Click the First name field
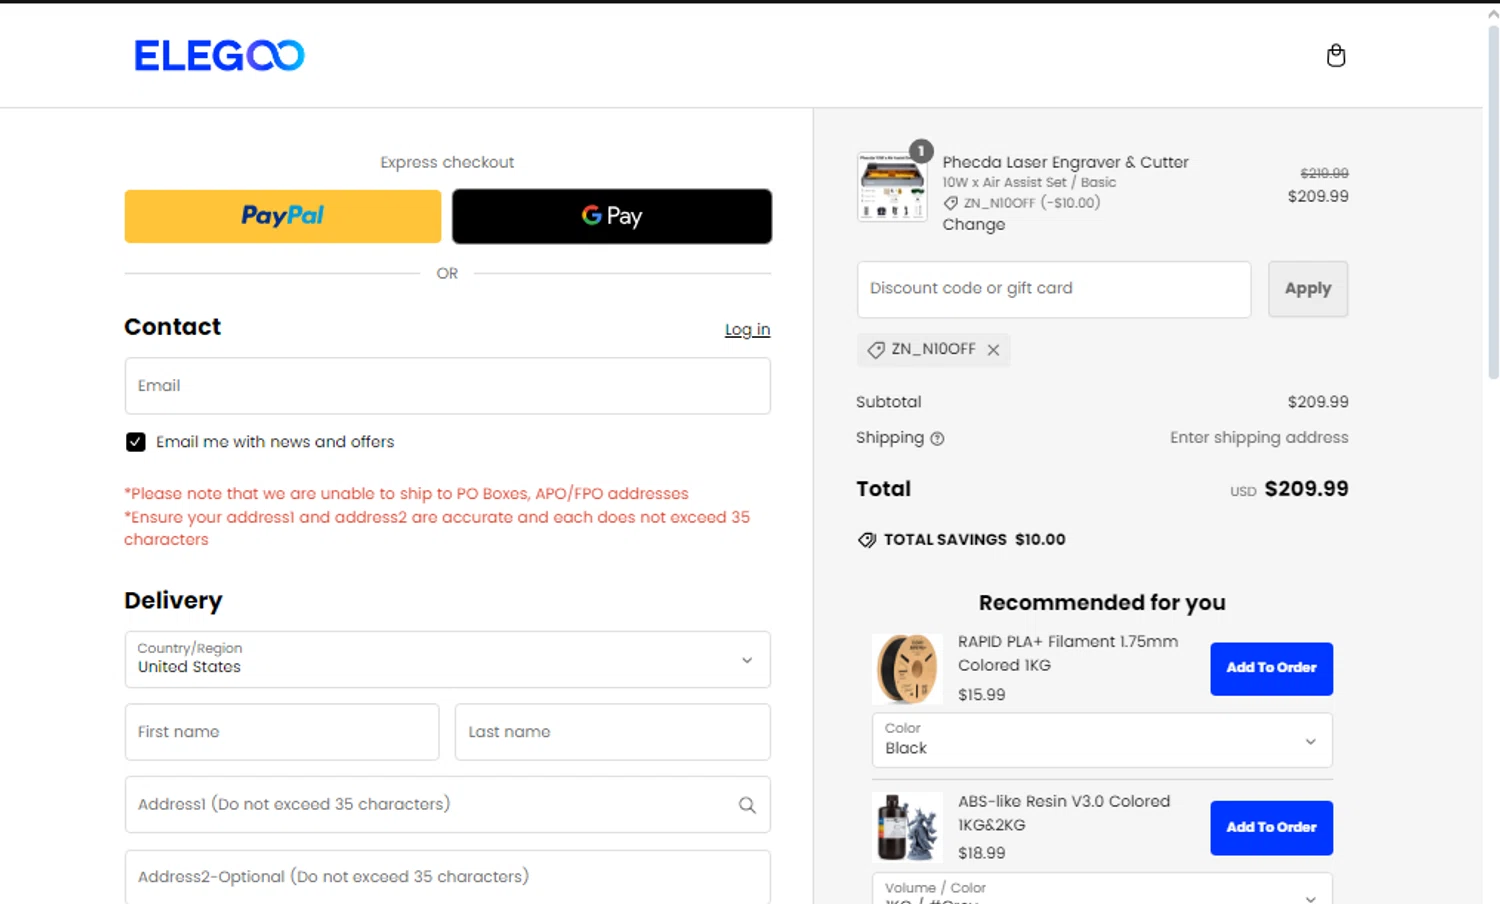The image size is (1500, 904). pos(282,732)
